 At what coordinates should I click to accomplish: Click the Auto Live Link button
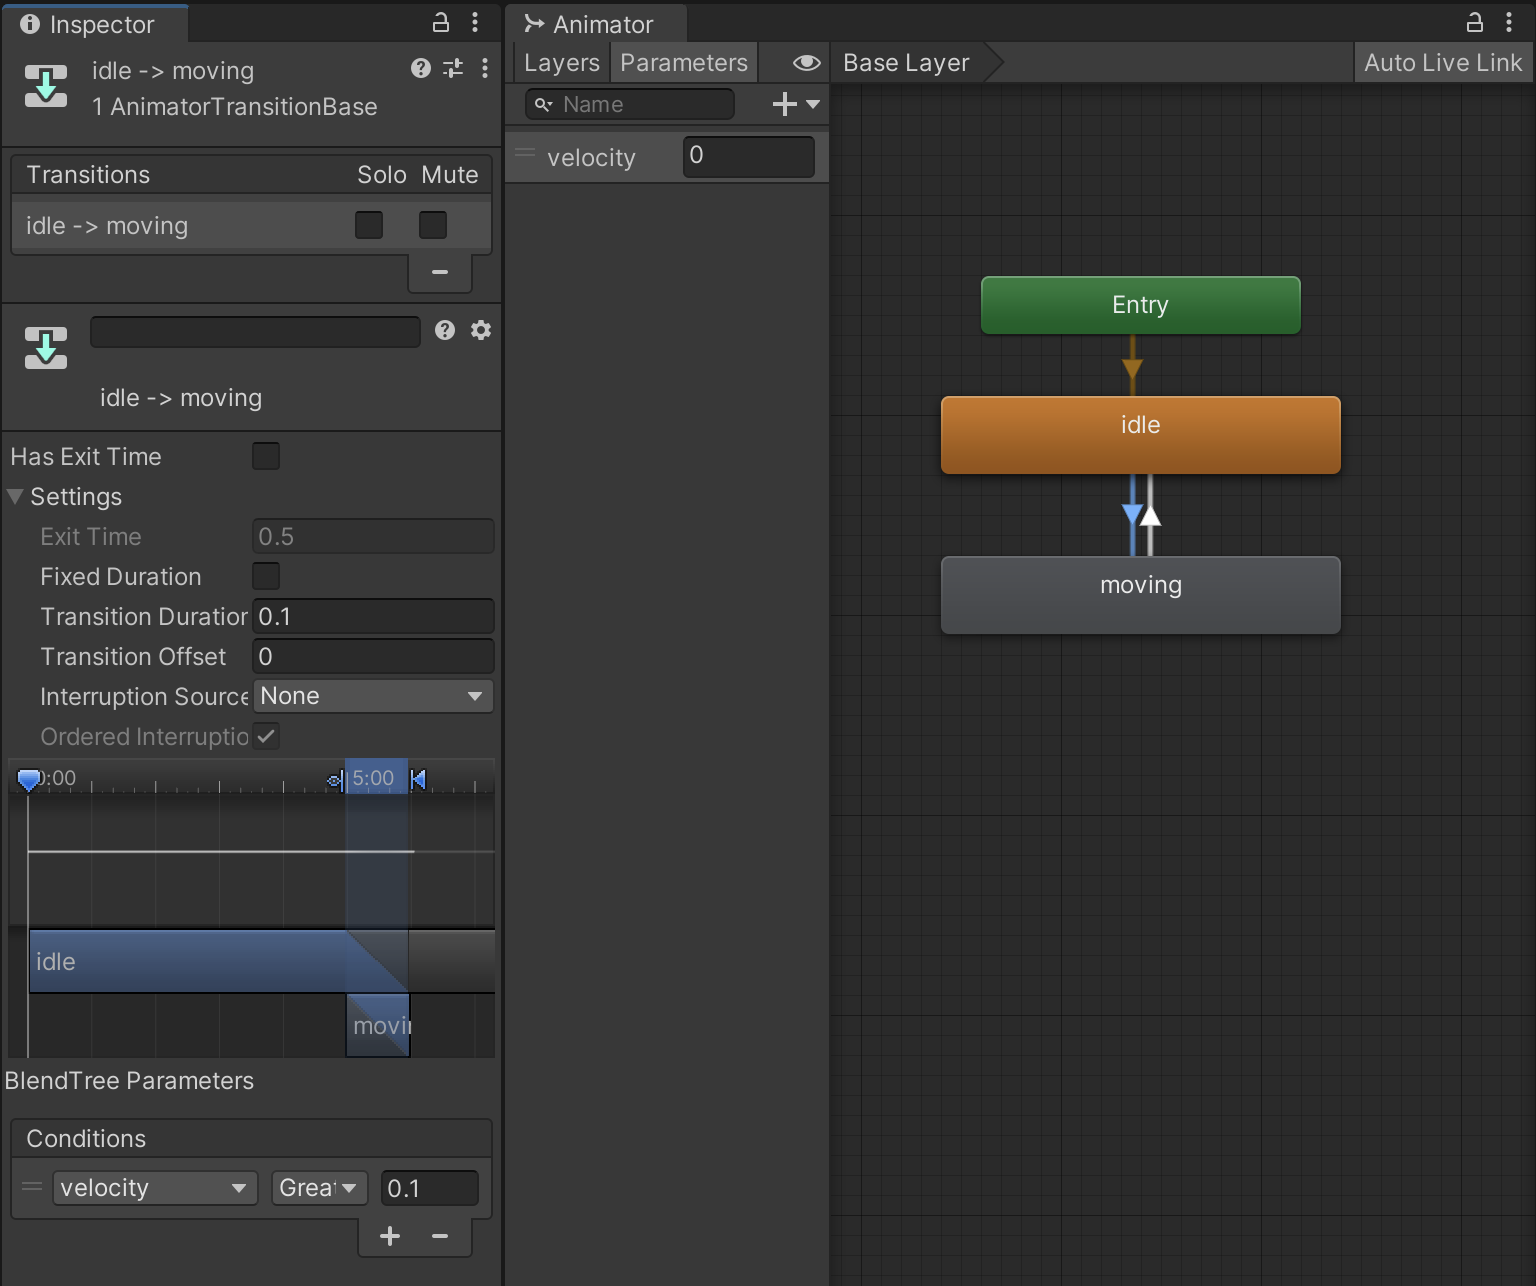(1442, 63)
